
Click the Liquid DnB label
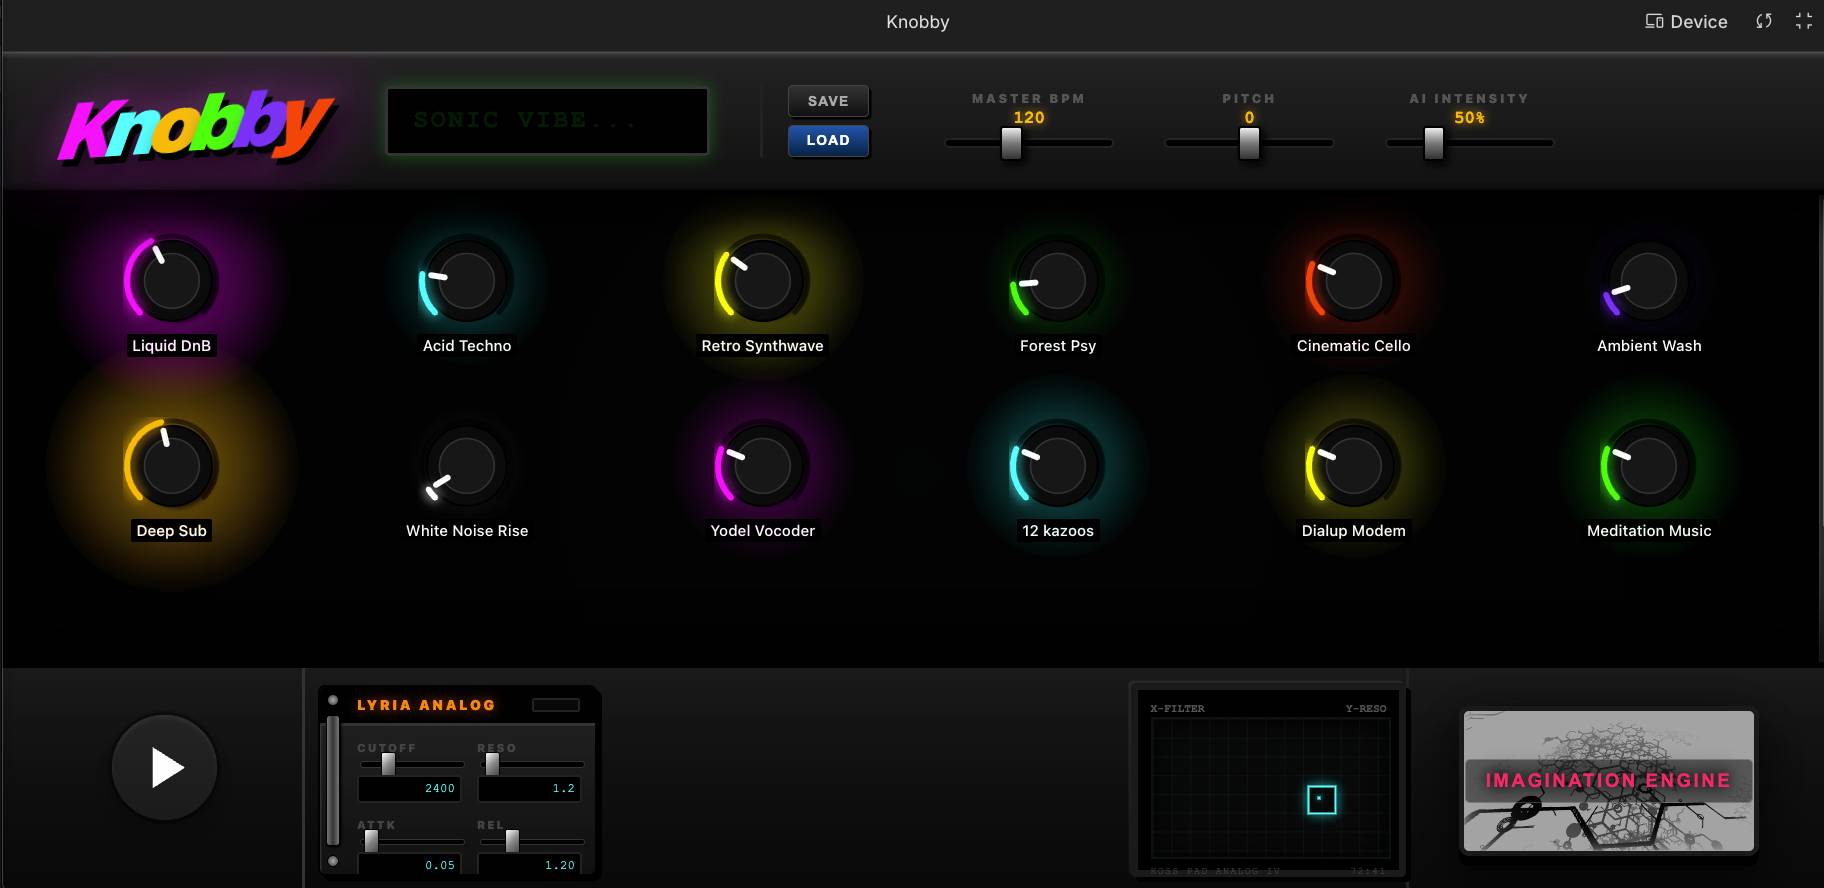pyautogui.click(x=171, y=346)
